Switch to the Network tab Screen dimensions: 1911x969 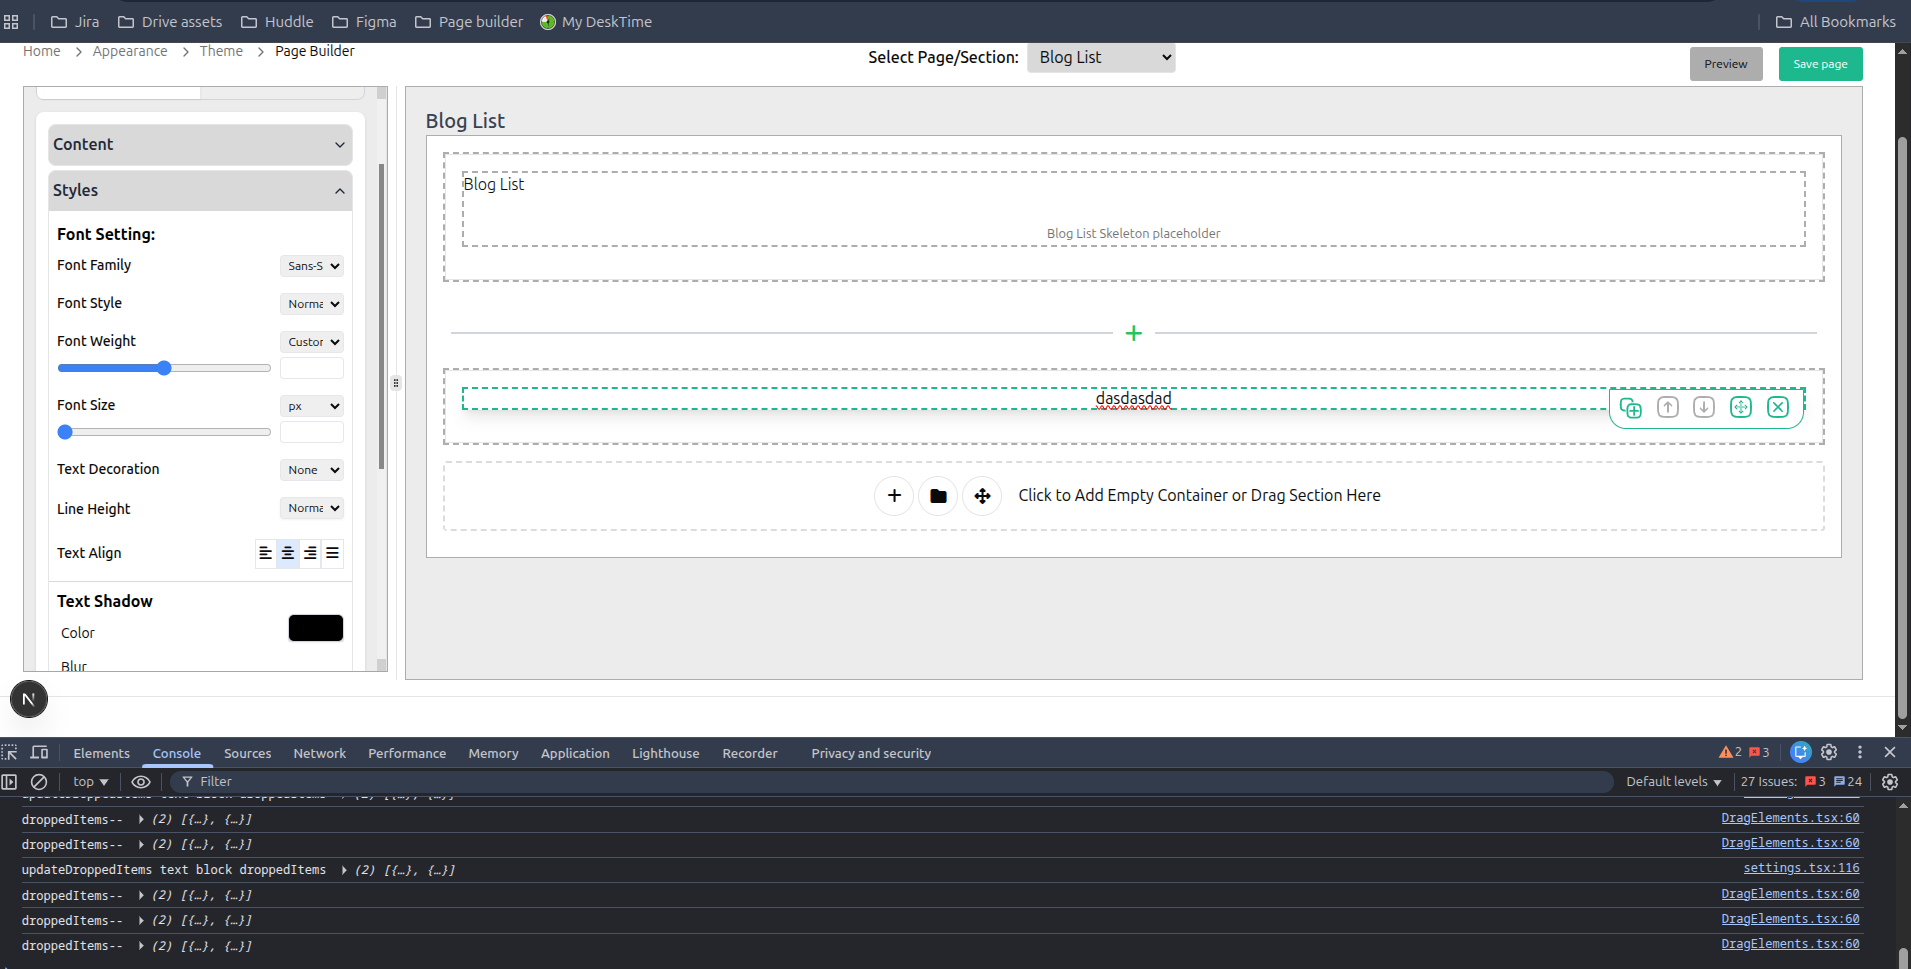[x=319, y=754]
